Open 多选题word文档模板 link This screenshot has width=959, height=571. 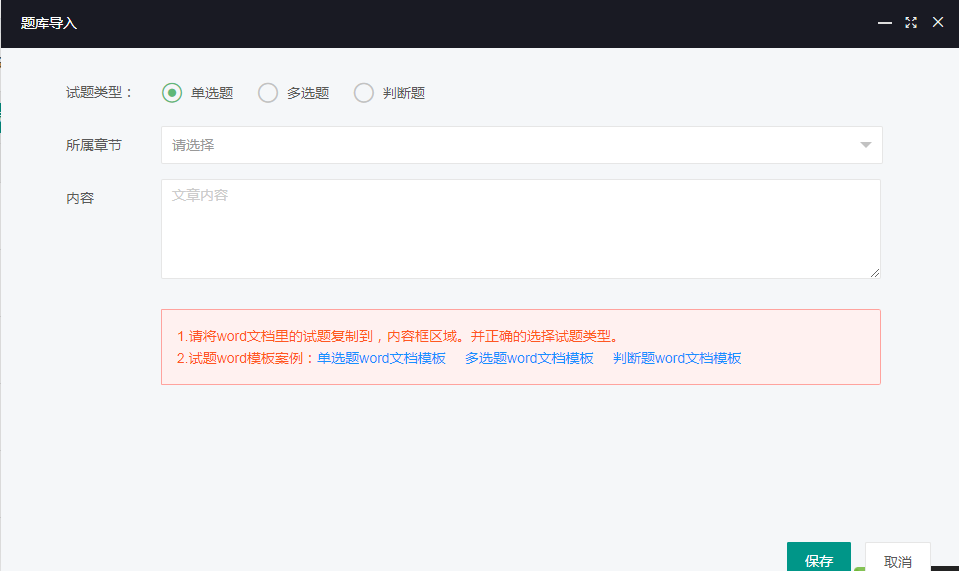[529, 358]
